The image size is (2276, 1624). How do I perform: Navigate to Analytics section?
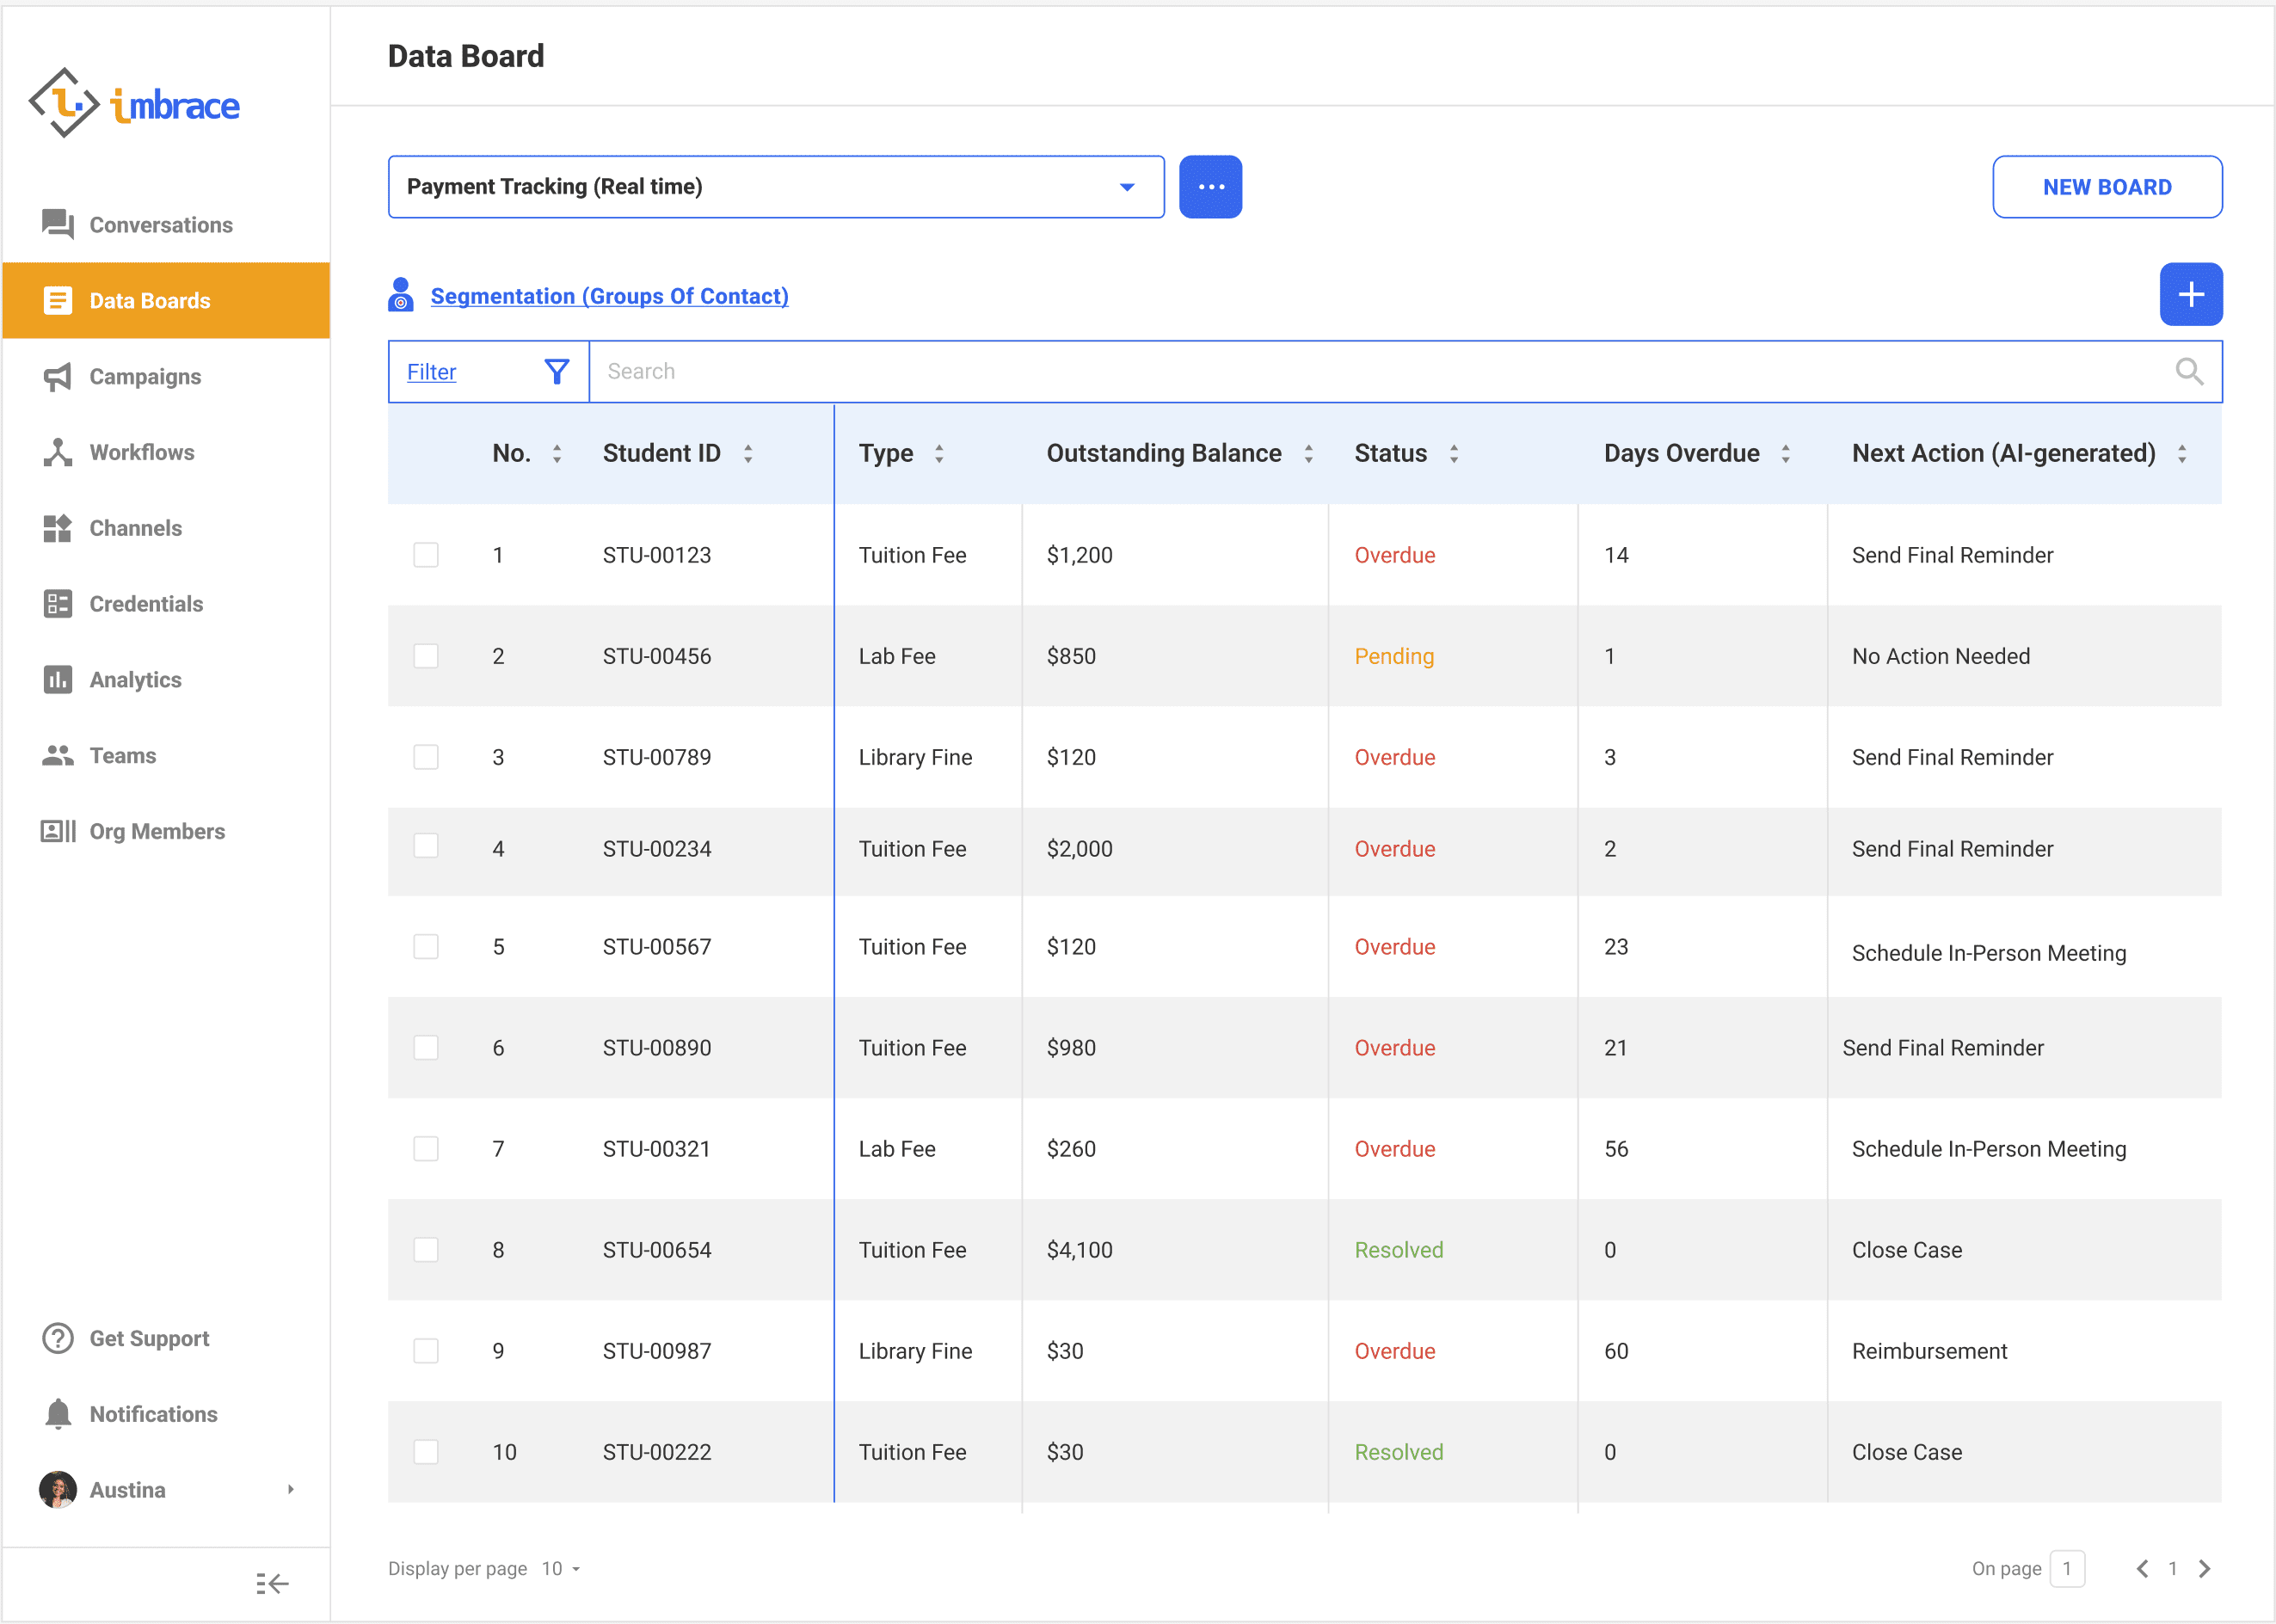tap(135, 680)
